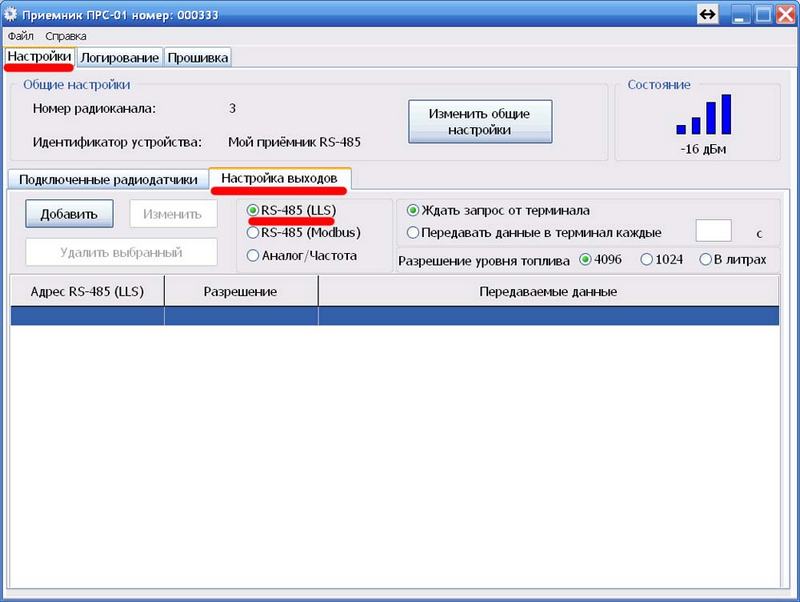Open the Справка menu

pos(66,36)
